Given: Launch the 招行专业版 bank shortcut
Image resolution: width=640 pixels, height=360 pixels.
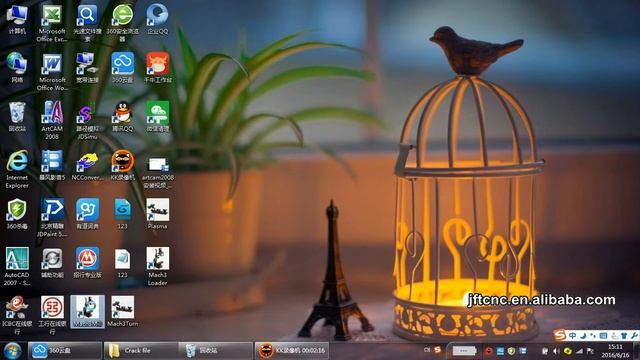Looking at the screenshot, I should tap(87, 262).
